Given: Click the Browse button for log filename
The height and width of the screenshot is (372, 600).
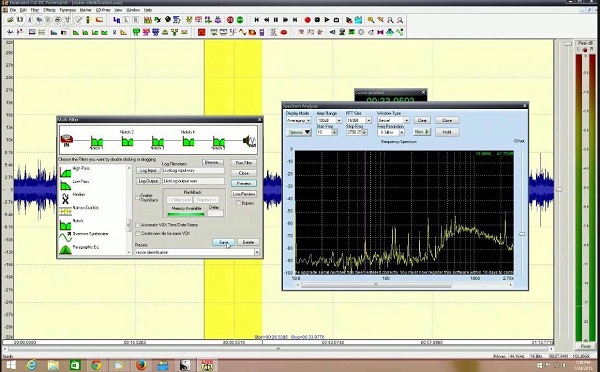Looking at the screenshot, I should (x=212, y=163).
